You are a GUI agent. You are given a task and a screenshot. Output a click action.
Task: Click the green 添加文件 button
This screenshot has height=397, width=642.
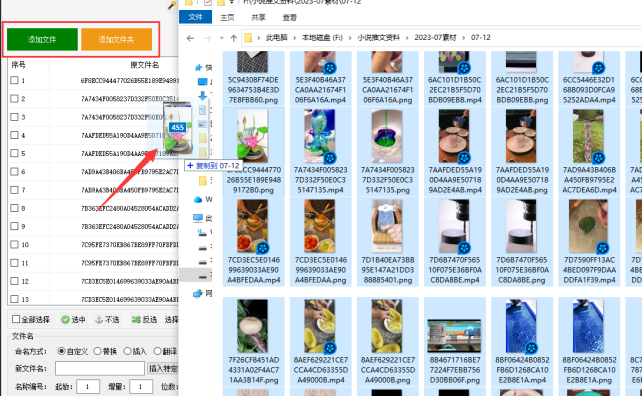[x=42, y=39]
